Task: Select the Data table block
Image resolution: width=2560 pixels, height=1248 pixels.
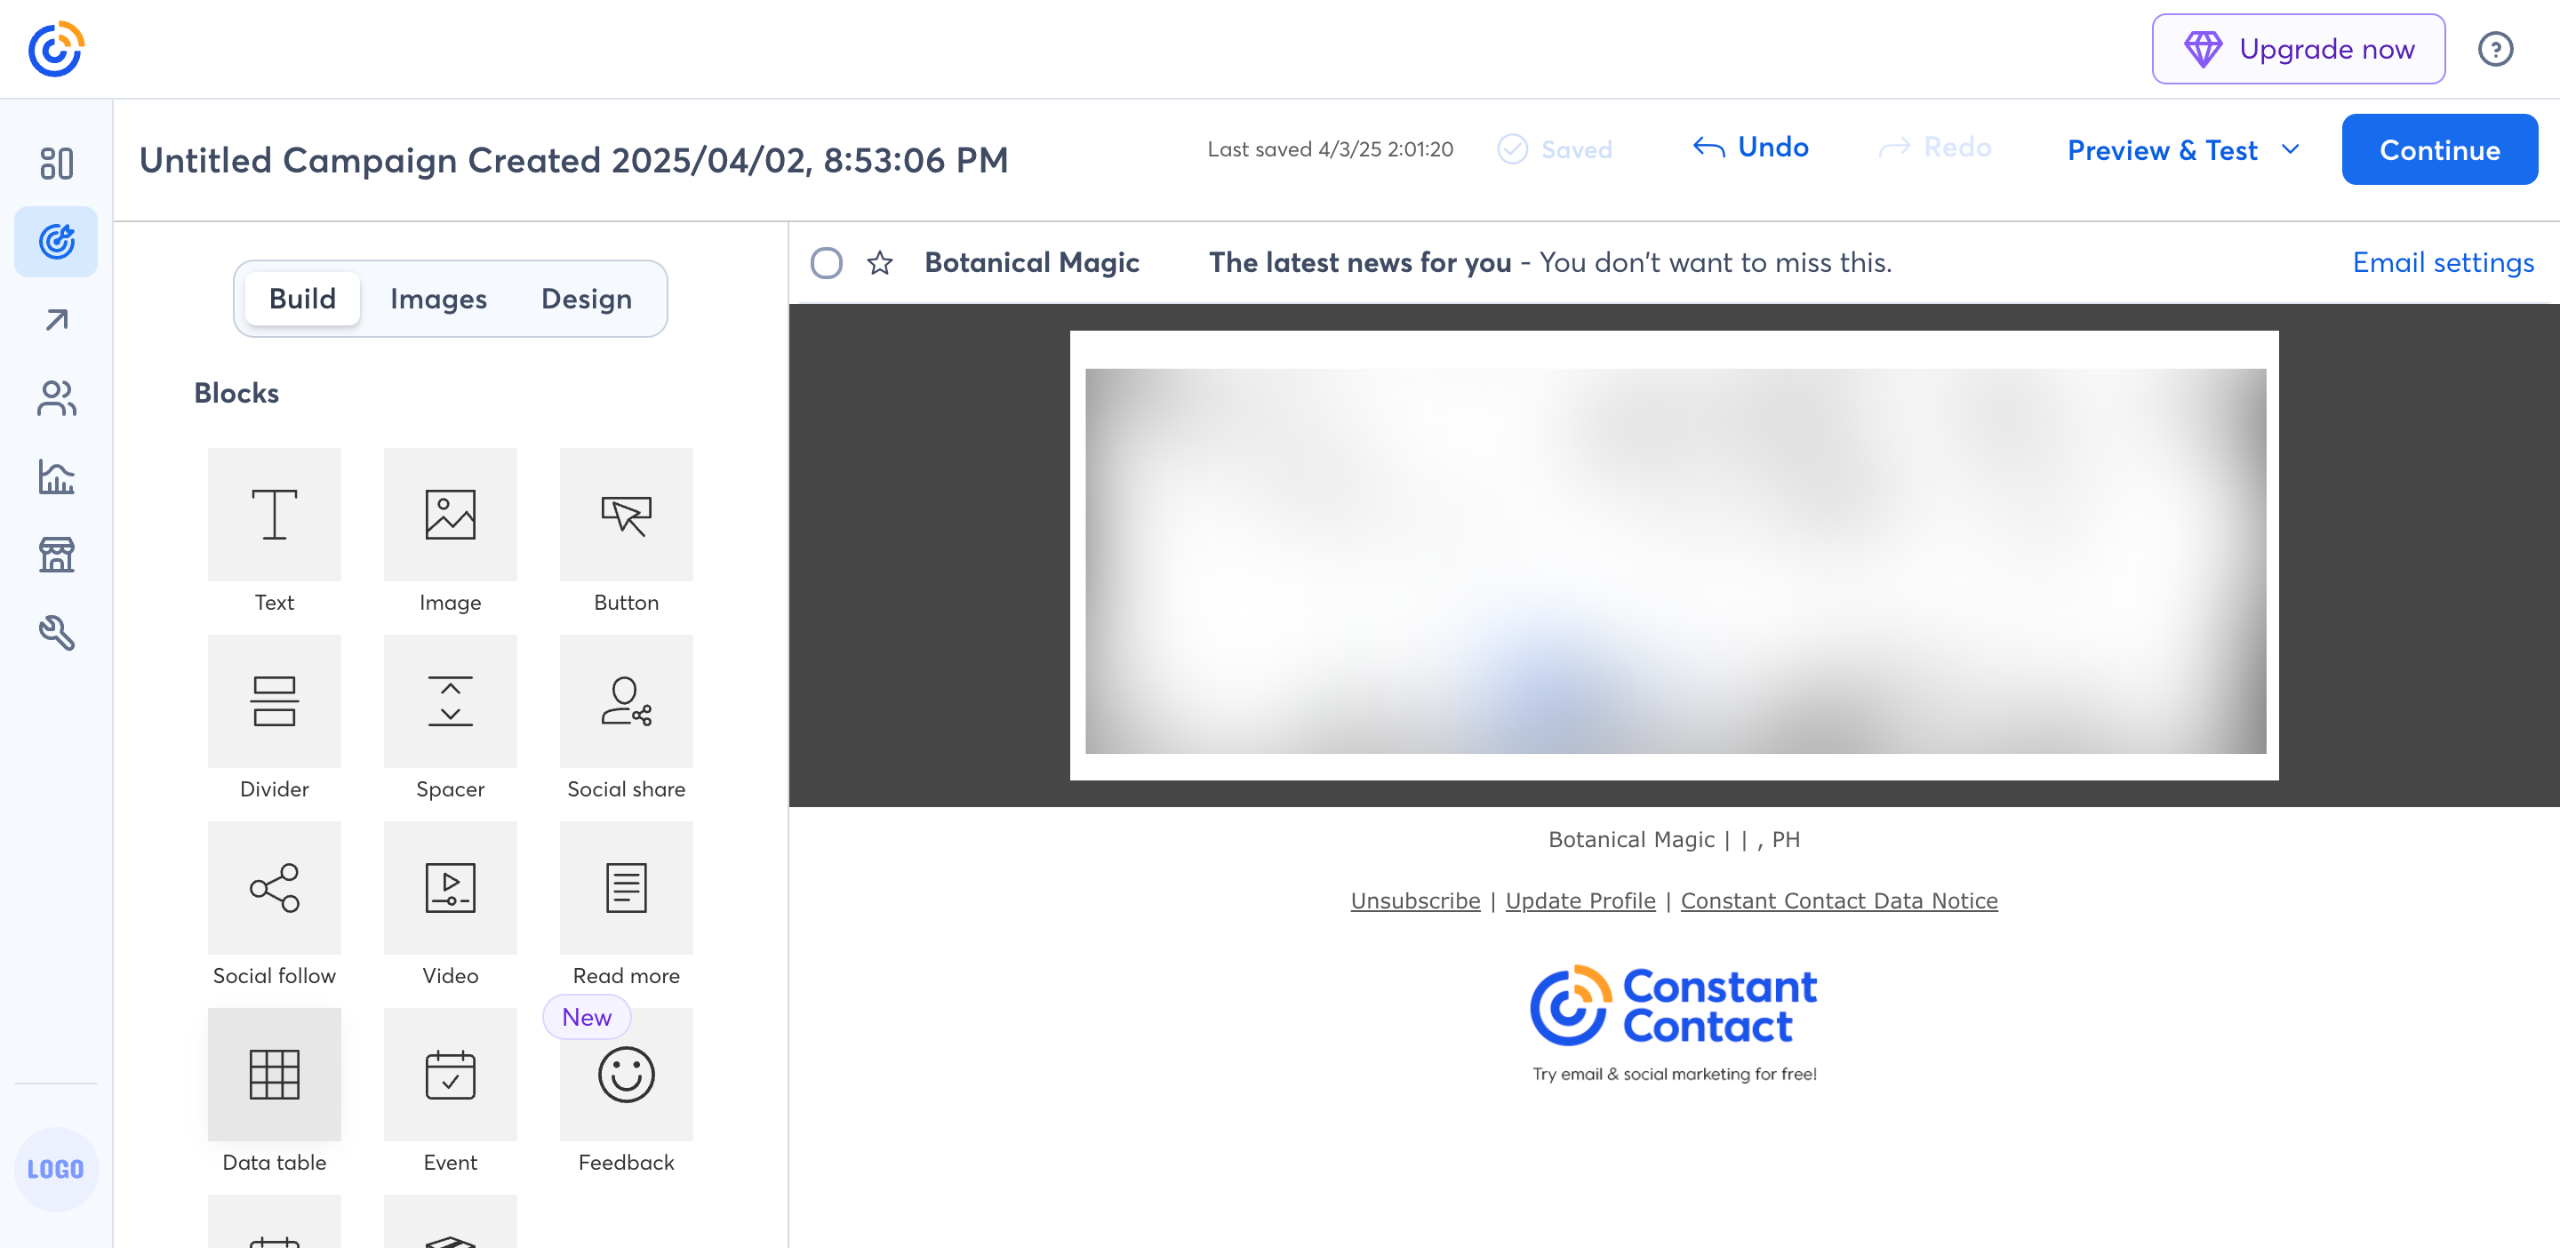Action: coord(274,1074)
